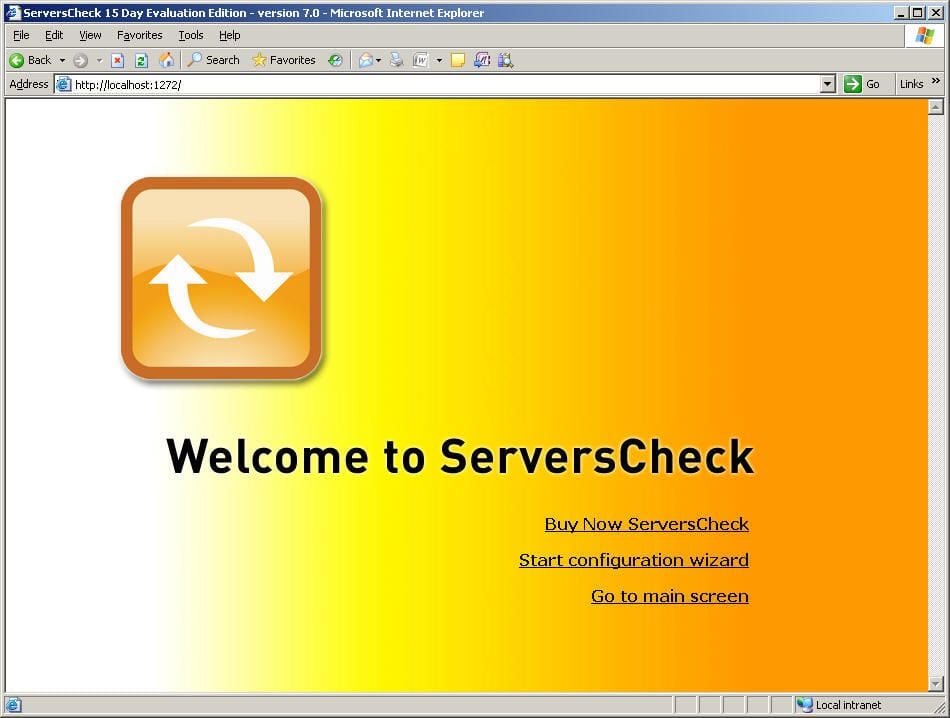950x718 pixels.
Task: Click into the address URL field
Action: 445,85
